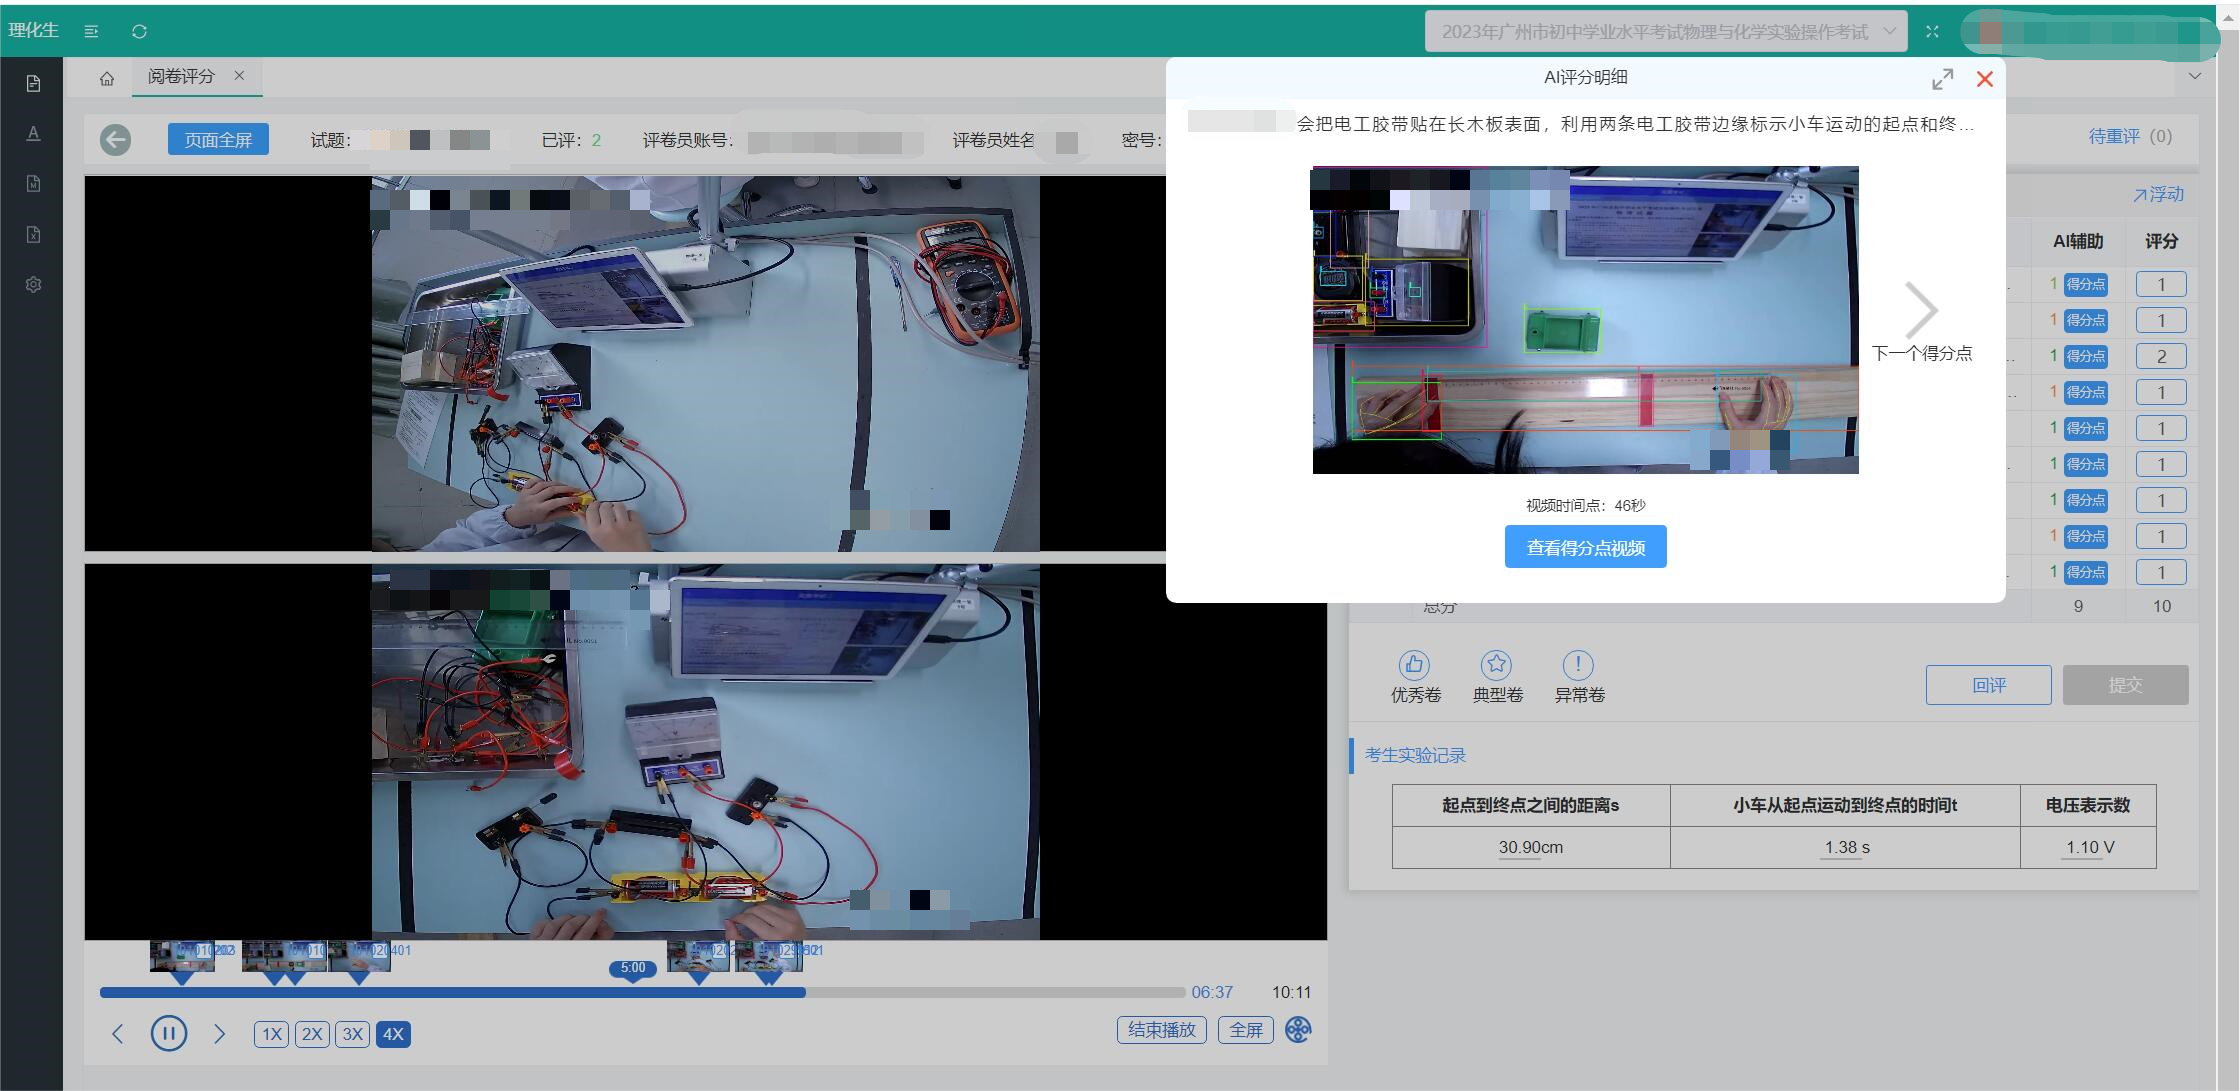
Task: Mark paper with 优秀卷 thumbs-up icon
Action: [1414, 665]
